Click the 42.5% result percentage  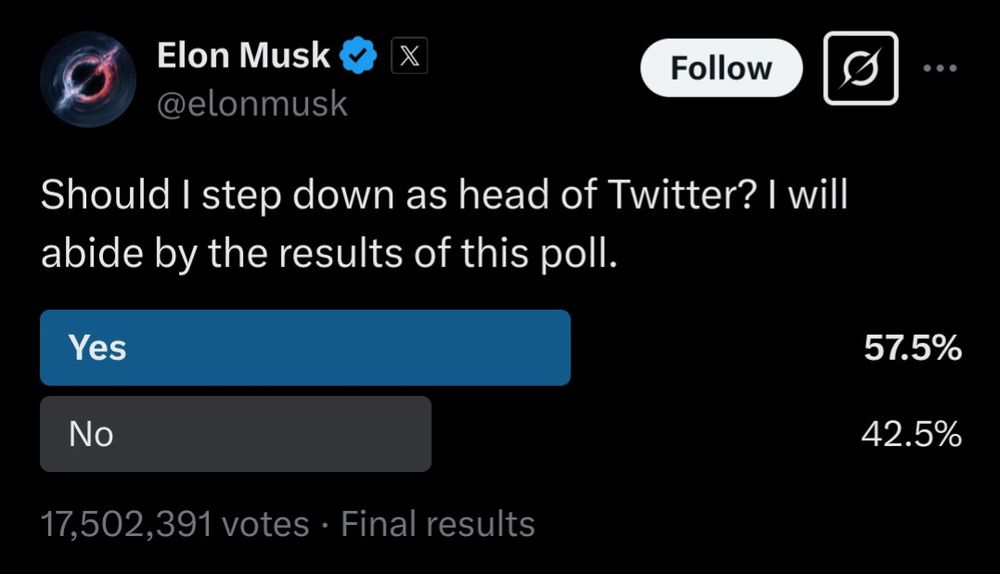click(911, 434)
